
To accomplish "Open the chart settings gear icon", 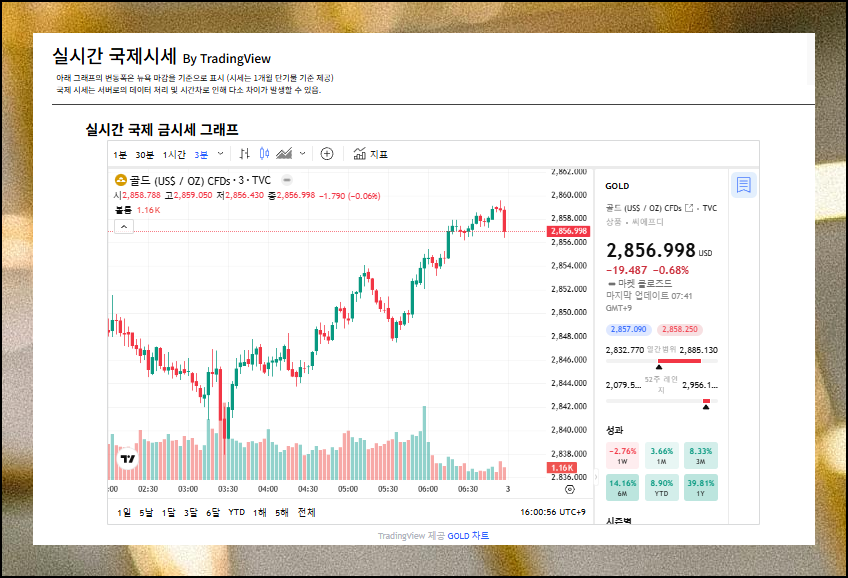I will (569, 489).
